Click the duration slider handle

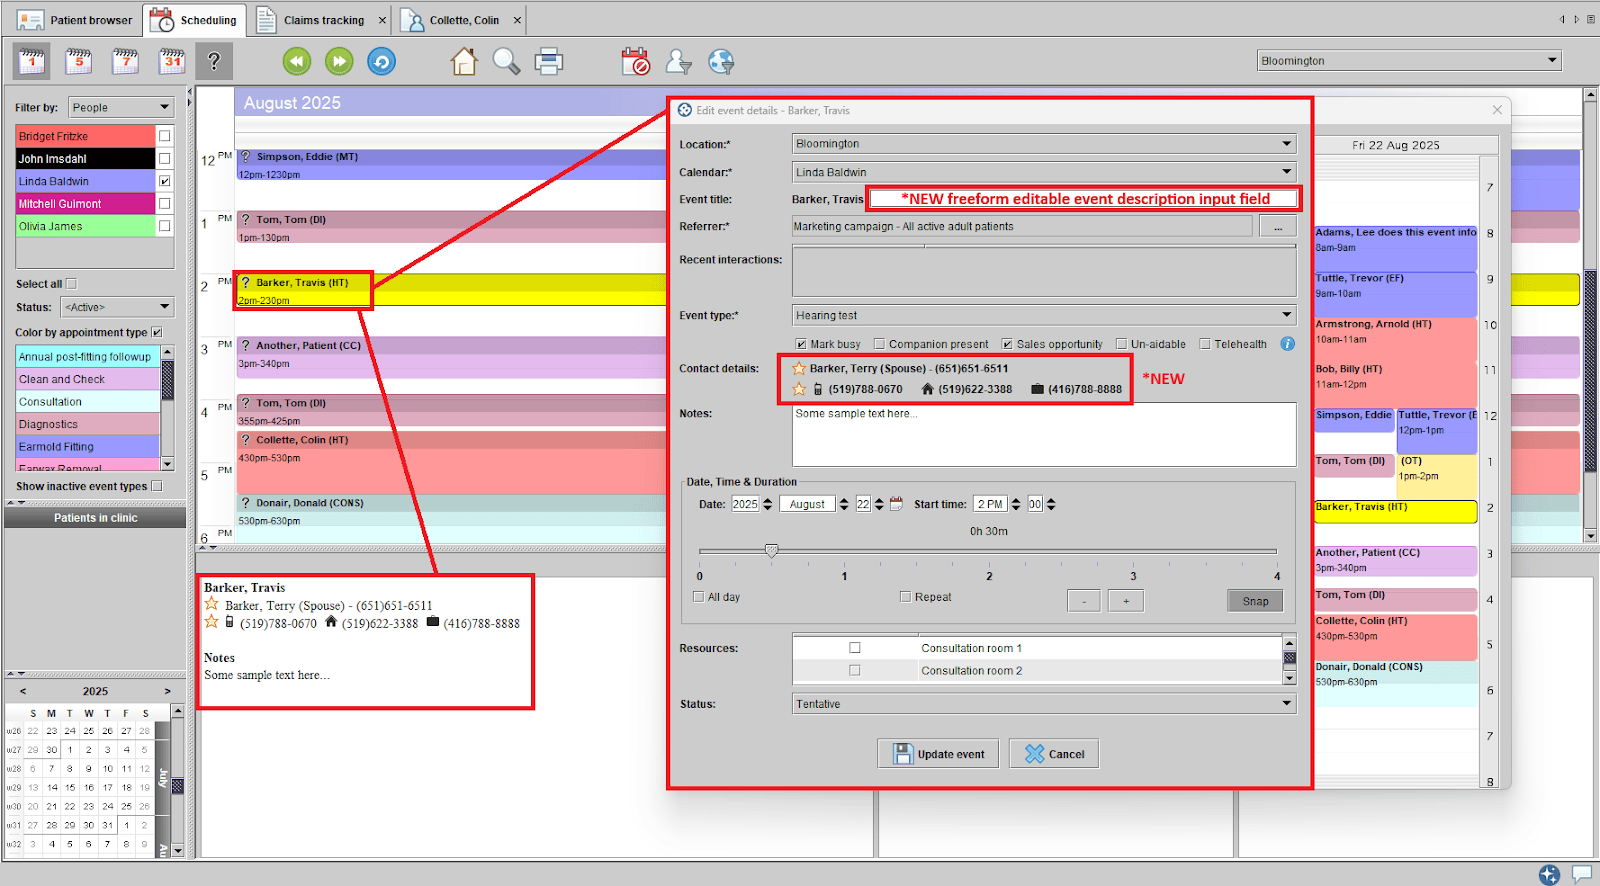(771, 551)
